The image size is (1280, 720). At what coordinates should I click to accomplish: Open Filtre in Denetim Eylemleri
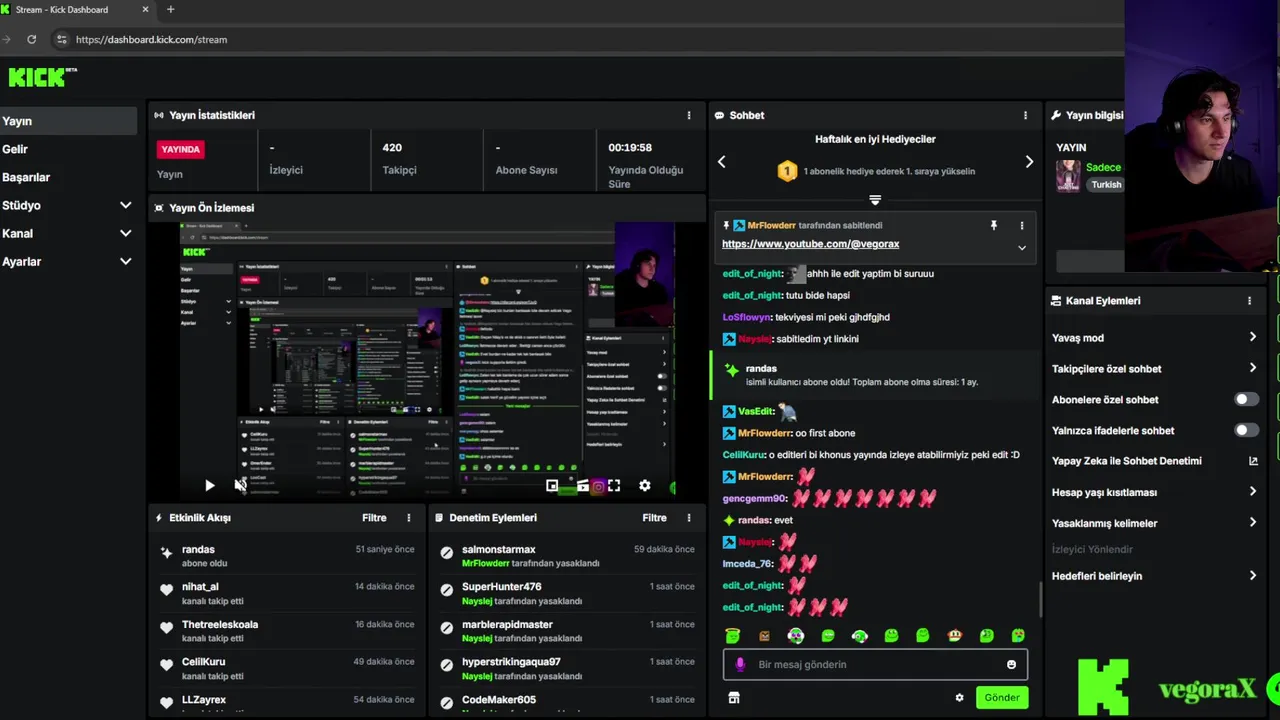(654, 518)
